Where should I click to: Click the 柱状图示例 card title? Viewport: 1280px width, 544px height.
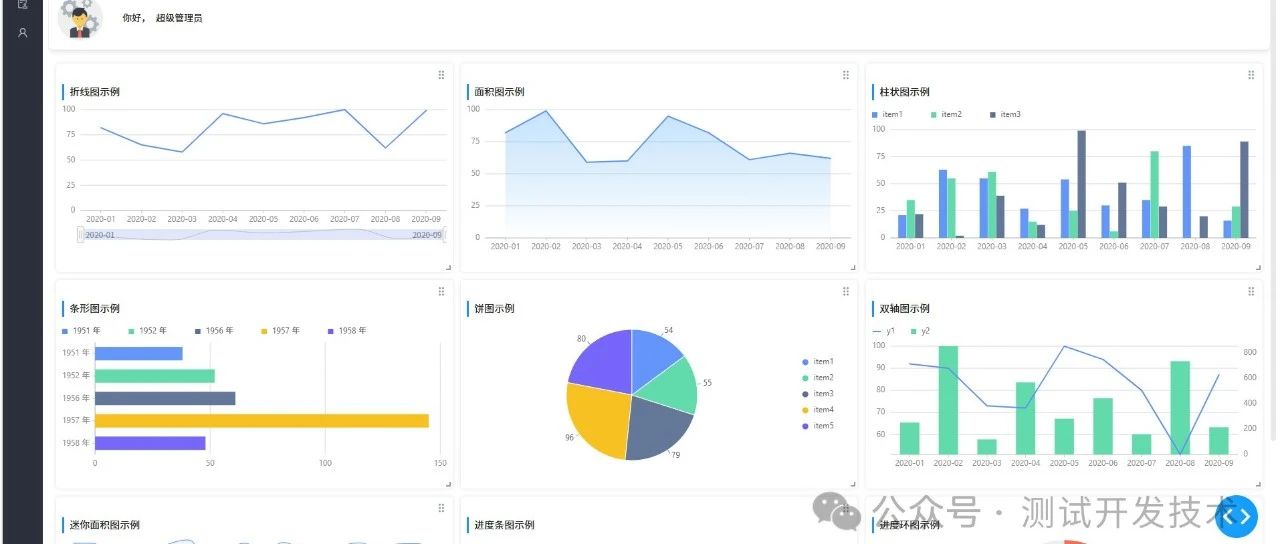click(x=904, y=92)
